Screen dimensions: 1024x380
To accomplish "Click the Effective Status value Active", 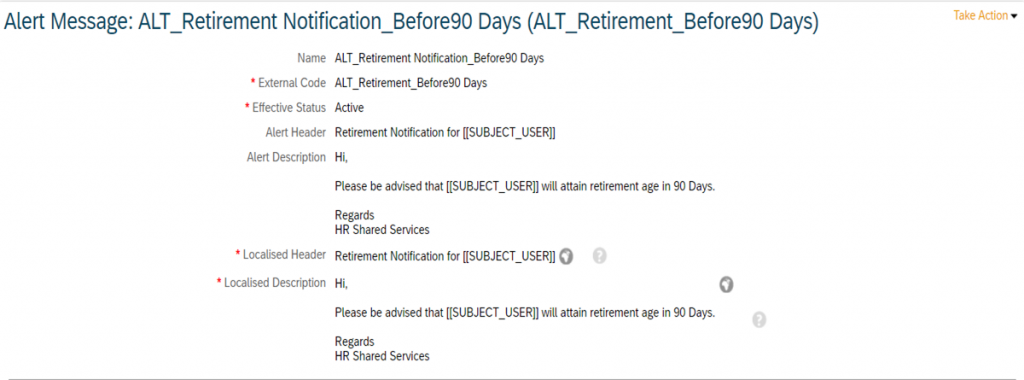I will [349, 108].
